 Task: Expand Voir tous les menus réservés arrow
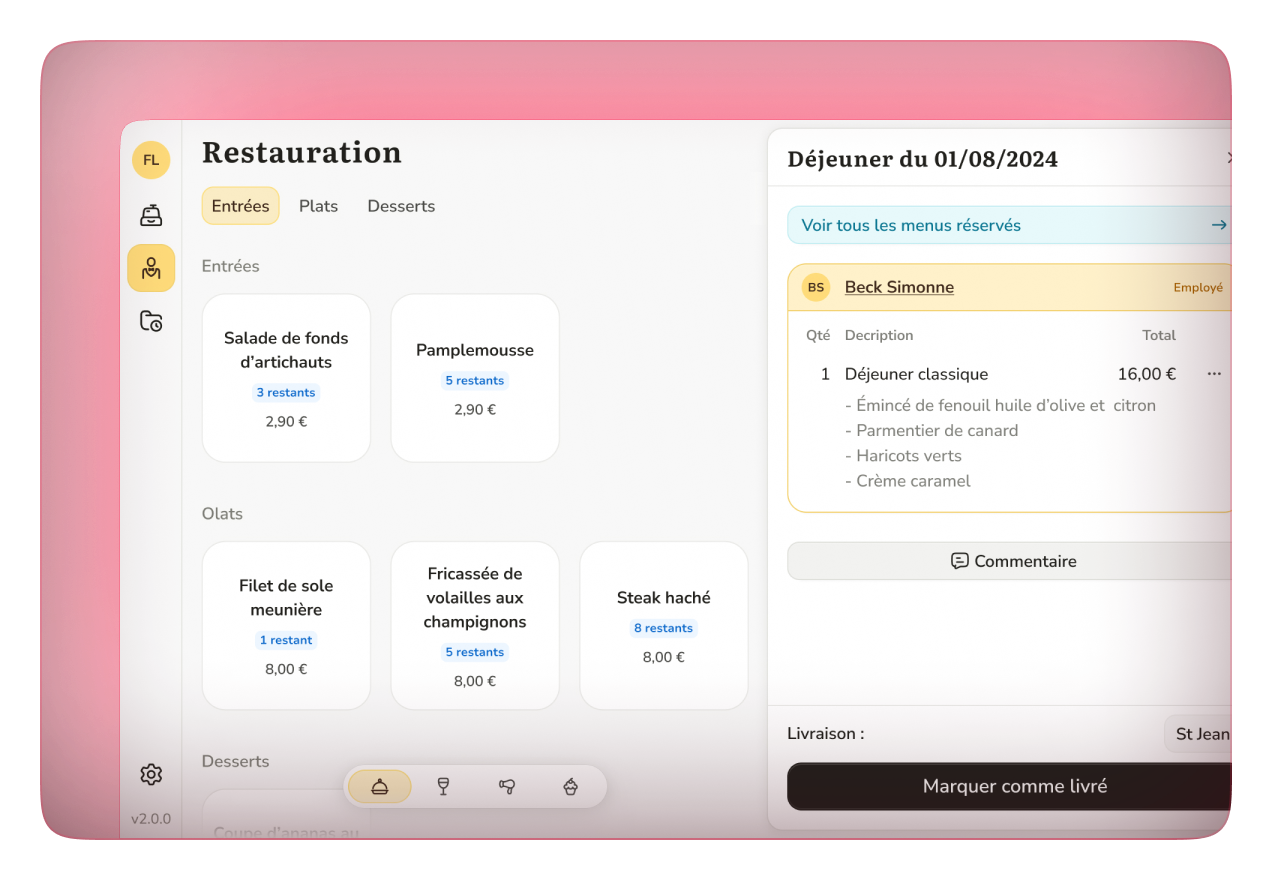1218,225
